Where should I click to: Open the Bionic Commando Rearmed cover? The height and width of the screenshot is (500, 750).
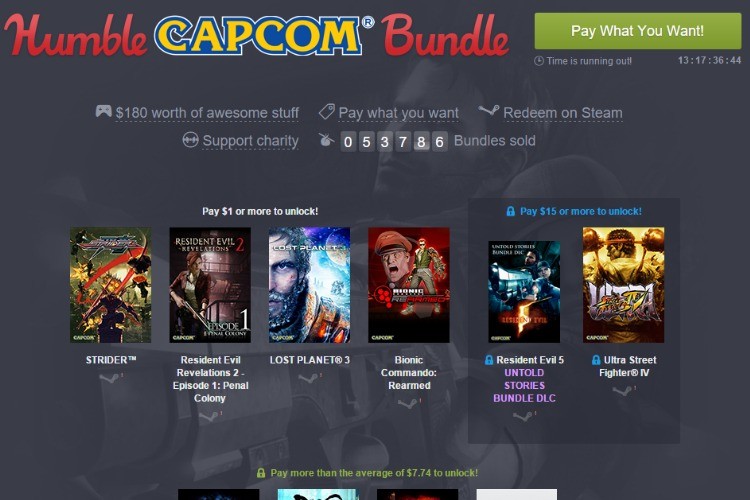click(409, 285)
